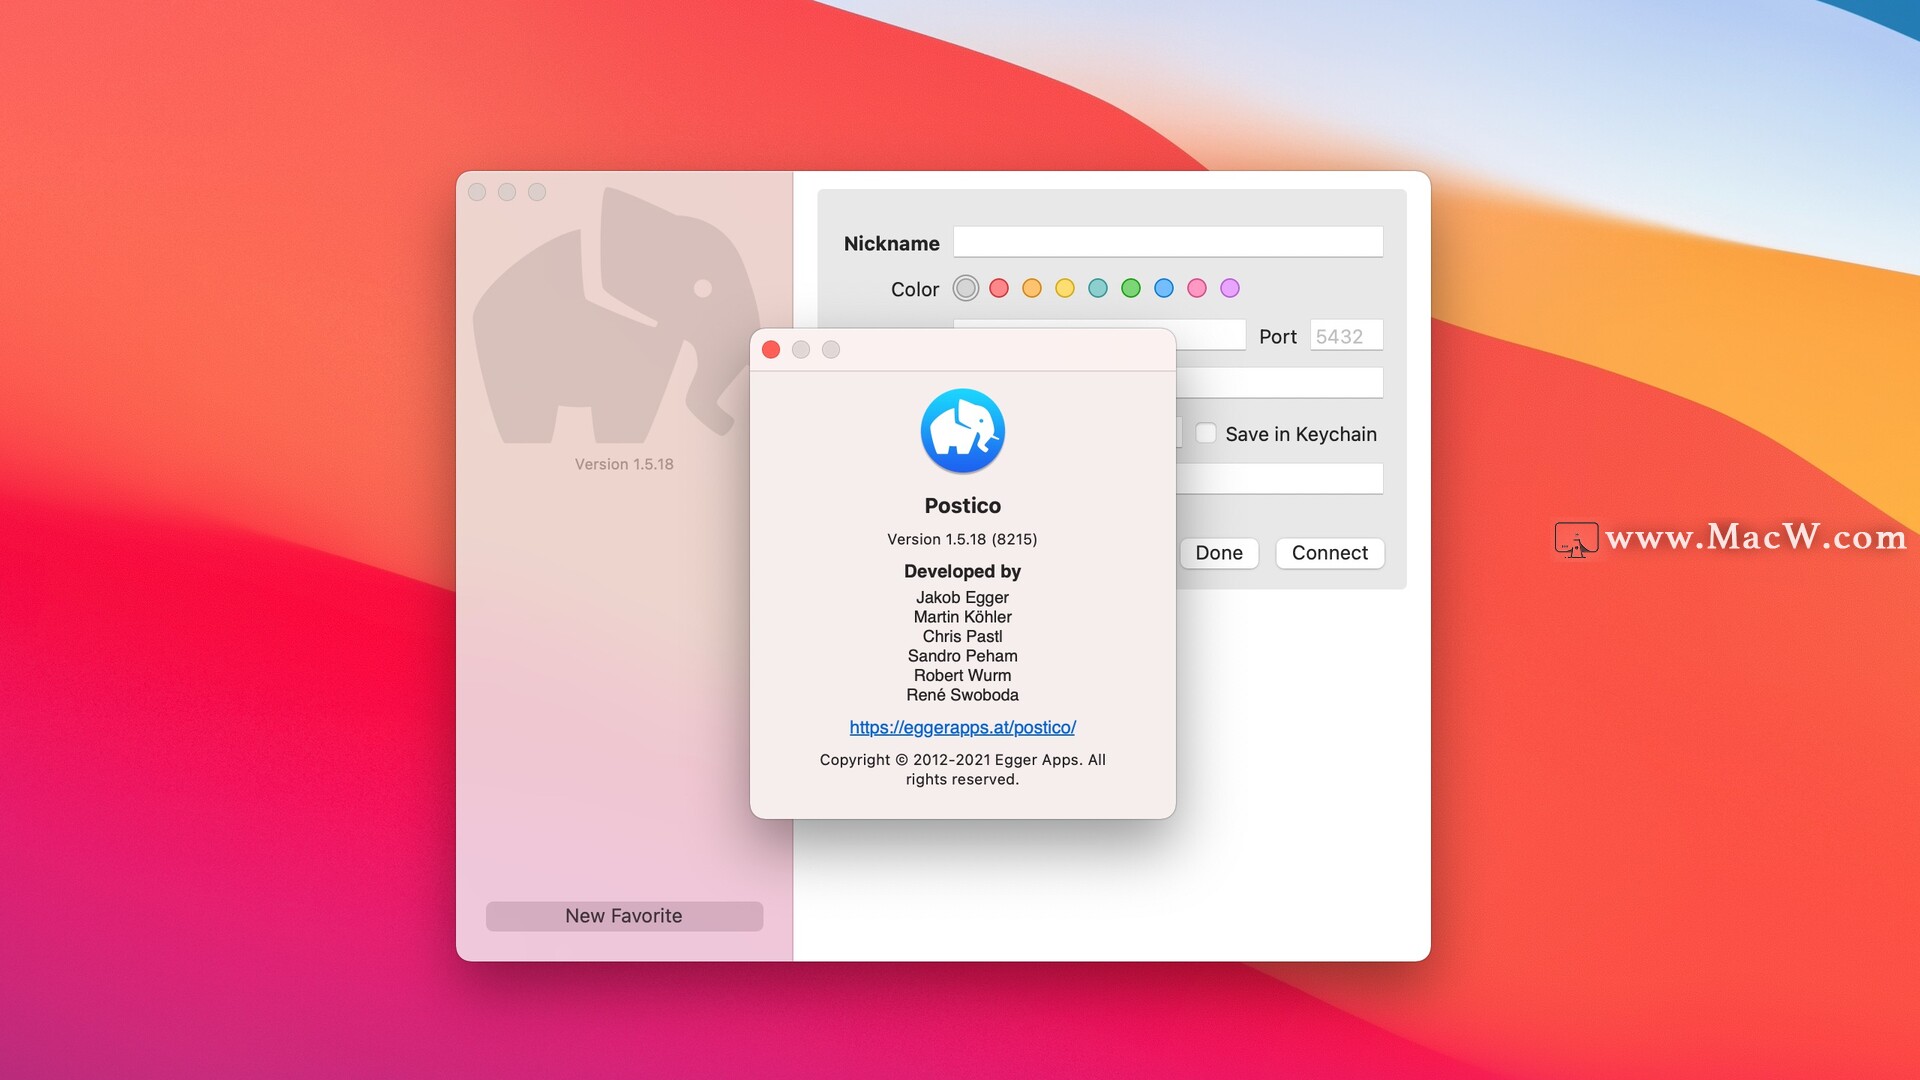Click the Nickname input field
Image resolution: width=1920 pixels, height=1080 pixels.
pos(1168,242)
